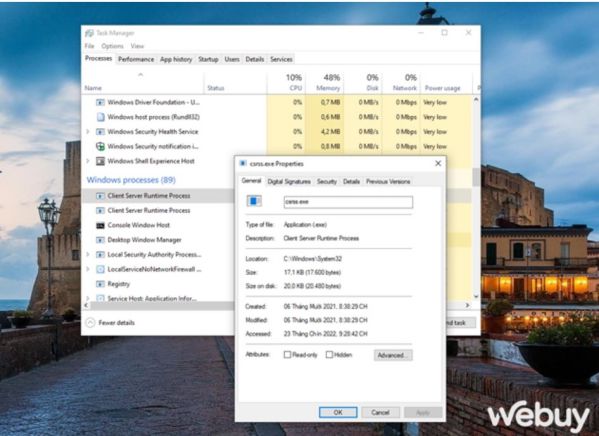Sort by the Power usage column header
The width and height of the screenshot is (599, 436).
tap(446, 83)
